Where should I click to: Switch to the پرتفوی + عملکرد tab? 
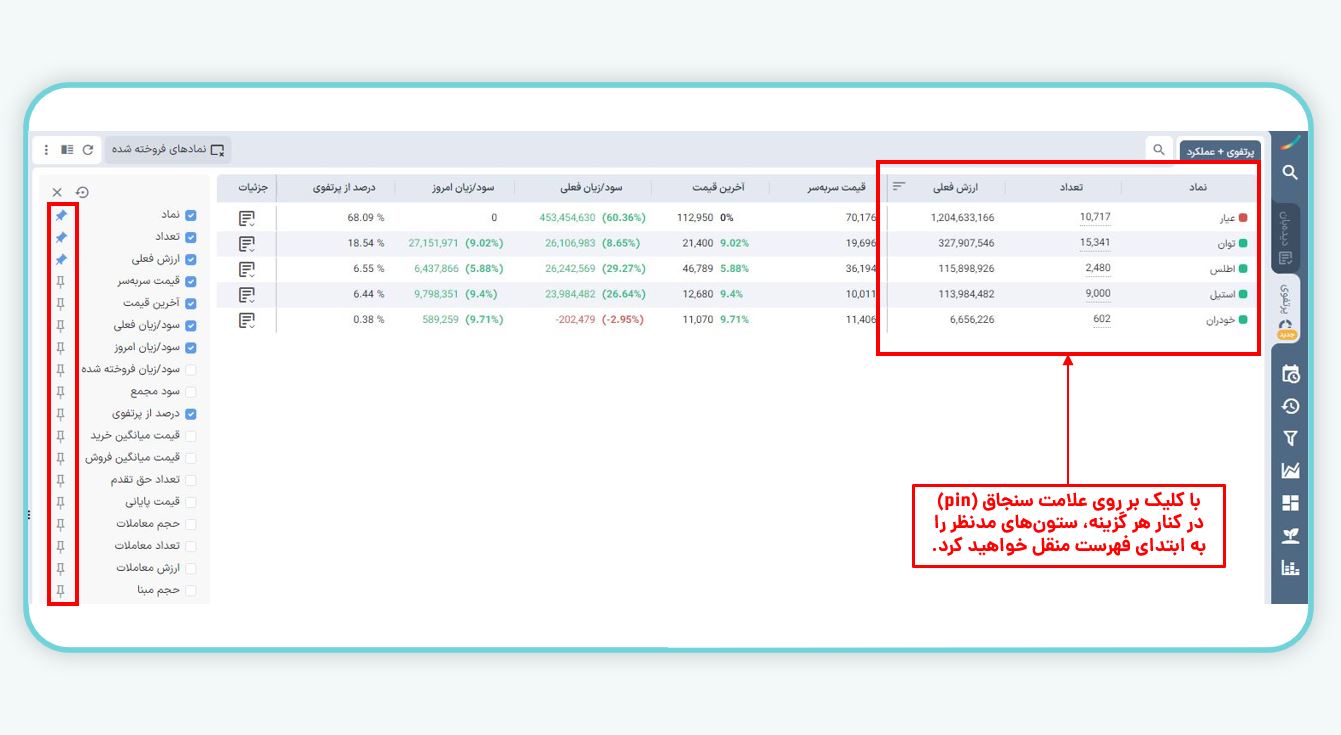pyautogui.click(x=1220, y=150)
